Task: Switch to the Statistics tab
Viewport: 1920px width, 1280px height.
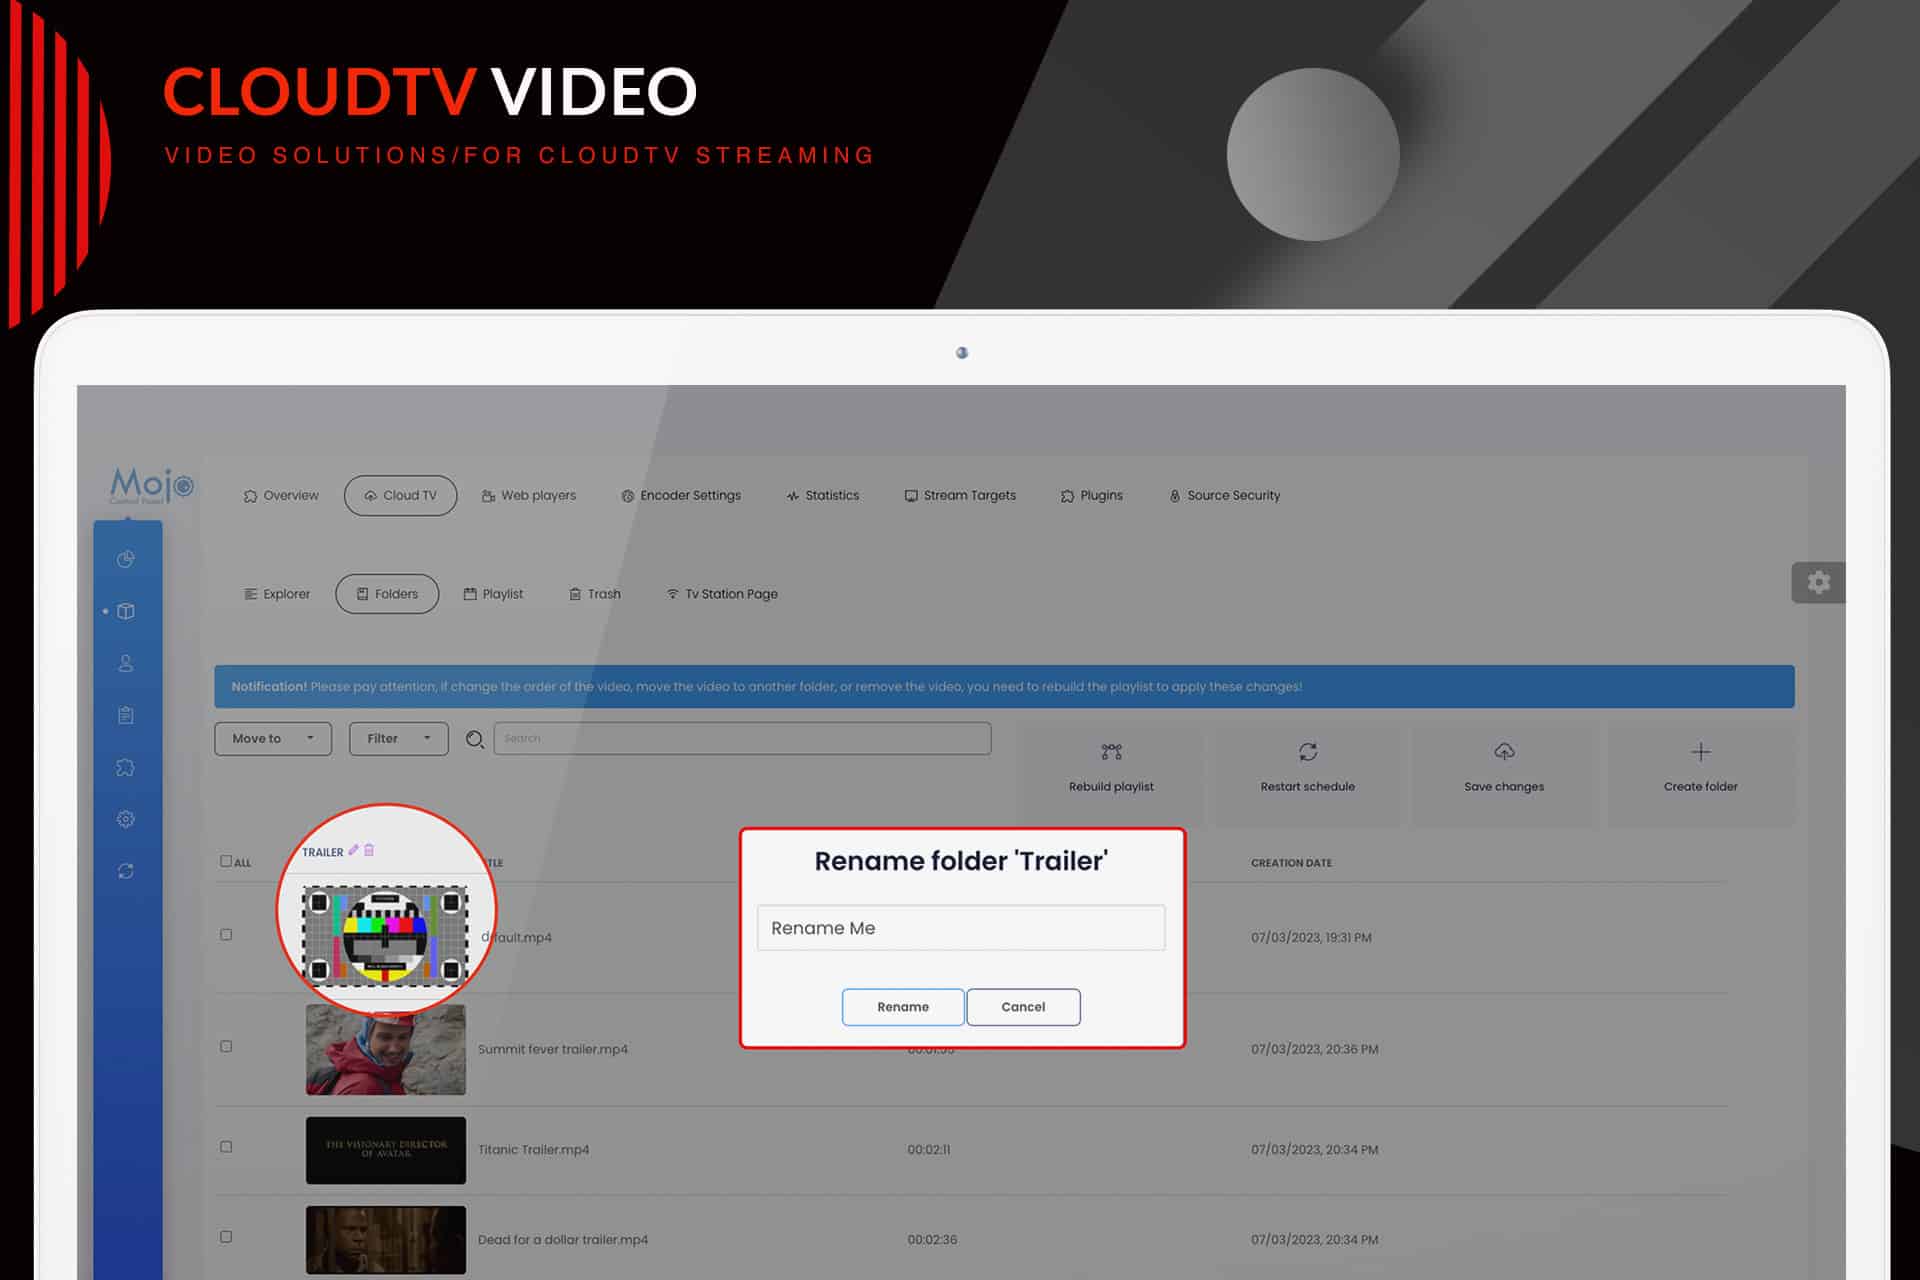Action: 823,496
